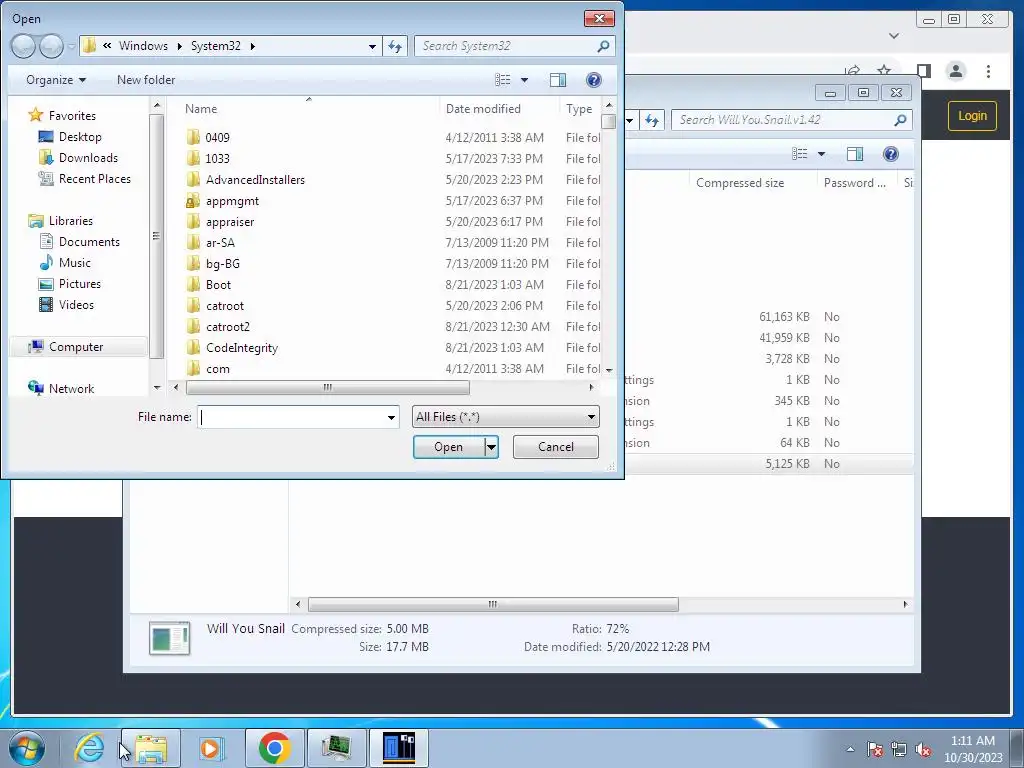The image size is (1024, 768).
Task: Select the CodeIntegrity folder
Action: click(x=242, y=347)
